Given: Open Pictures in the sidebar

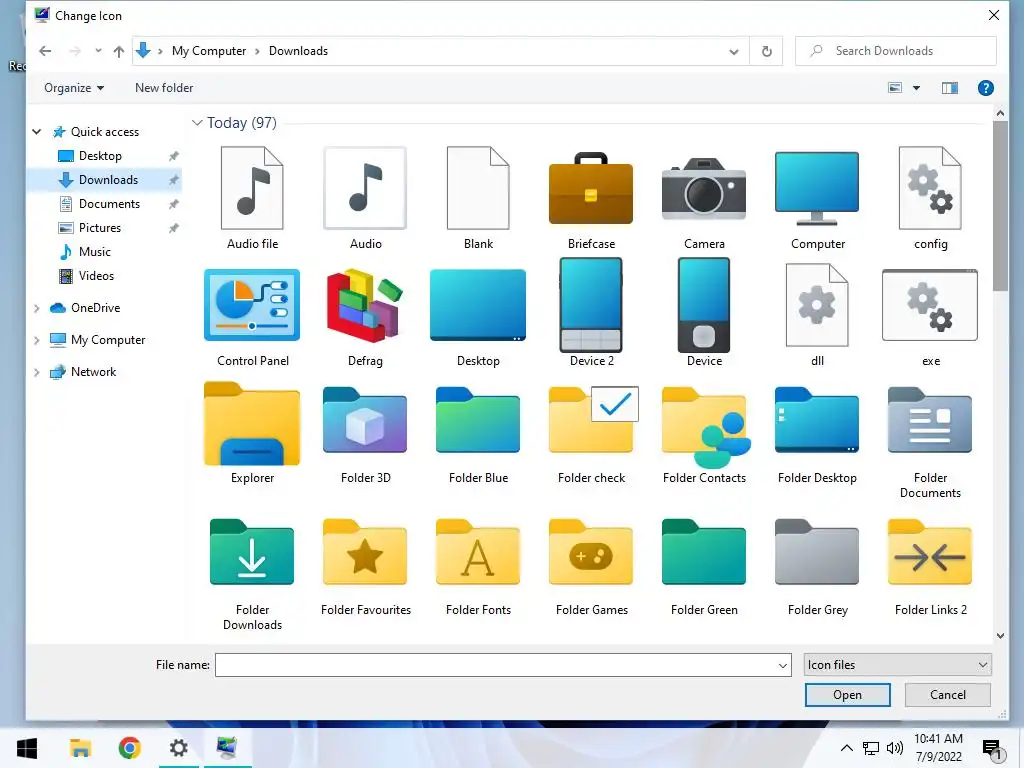Looking at the screenshot, I should [99, 228].
